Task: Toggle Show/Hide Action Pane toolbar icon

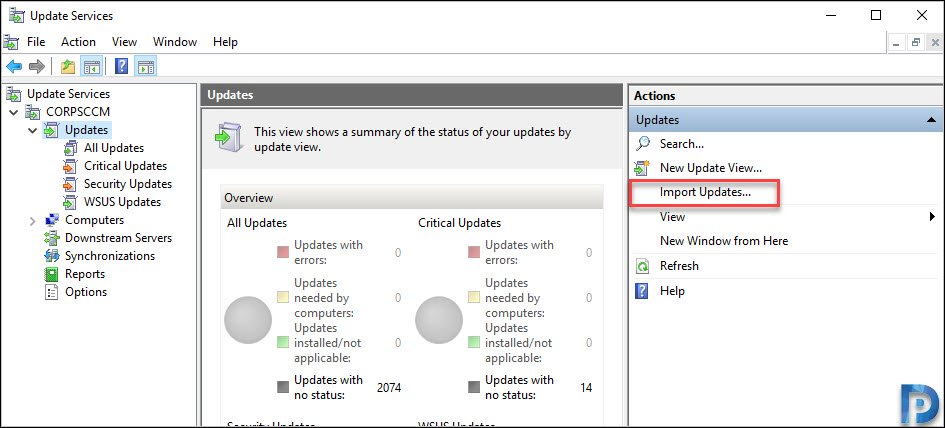Action: [x=145, y=66]
